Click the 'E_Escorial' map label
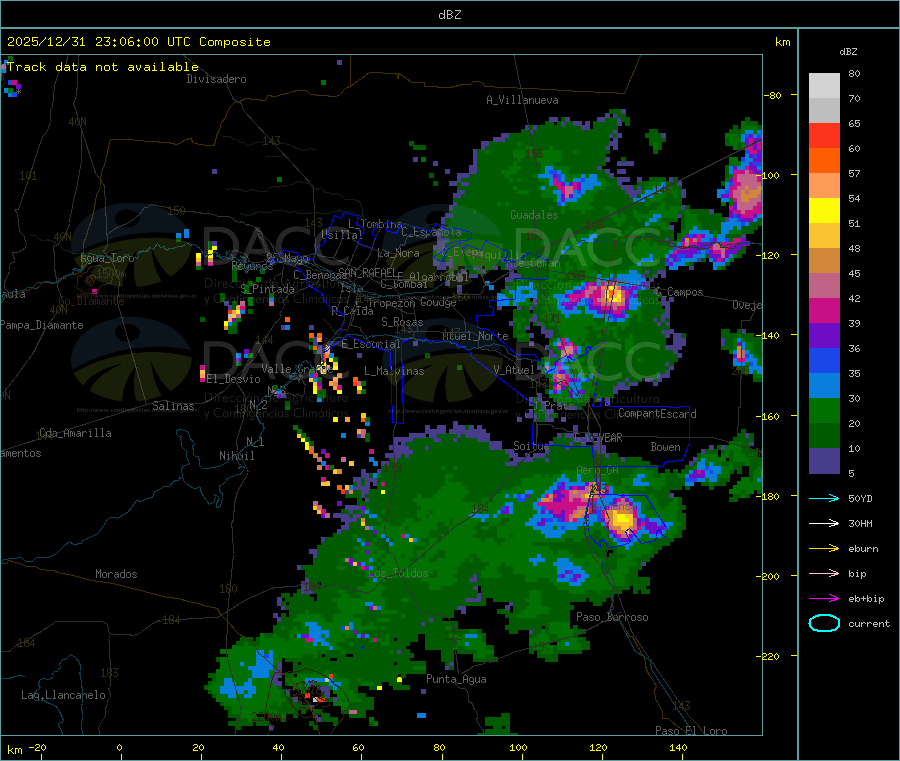The height and width of the screenshot is (761, 900). pyautogui.click(x=371, y=344)
